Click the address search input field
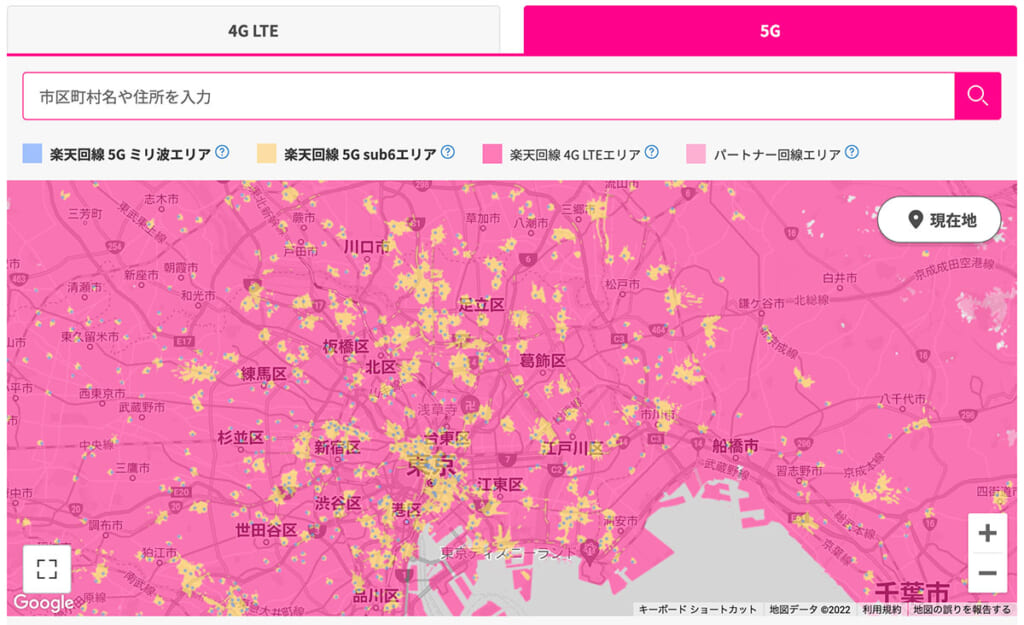The image size is (1024, 625). (x=488, y=97)
